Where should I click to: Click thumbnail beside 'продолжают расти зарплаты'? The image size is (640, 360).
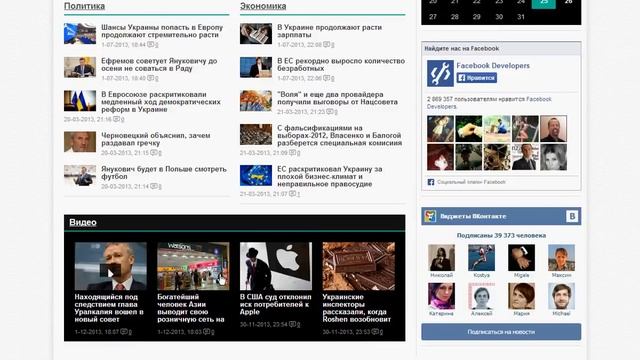click(256, 33)
